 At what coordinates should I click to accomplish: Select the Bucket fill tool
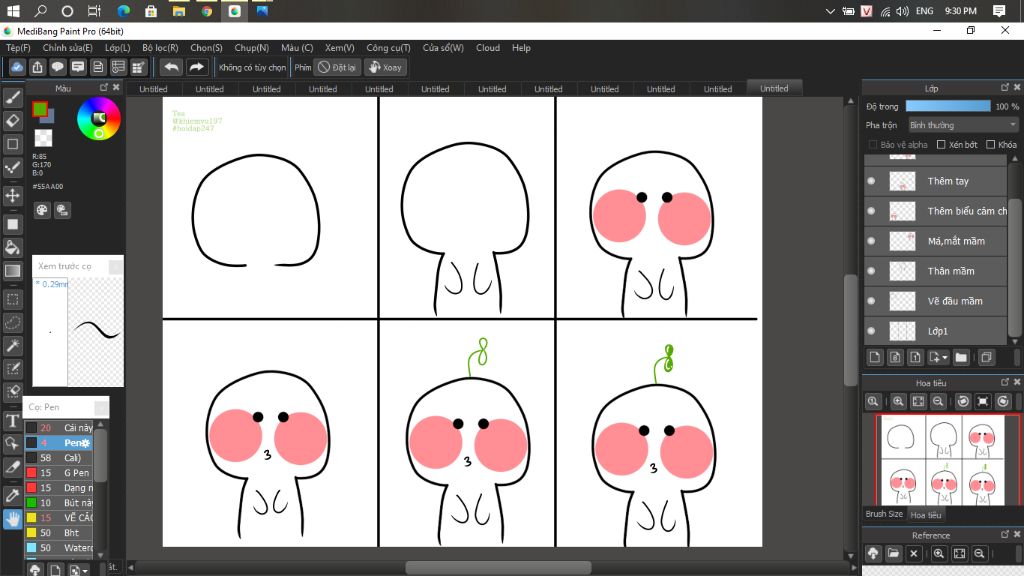(x=12, y=248)
